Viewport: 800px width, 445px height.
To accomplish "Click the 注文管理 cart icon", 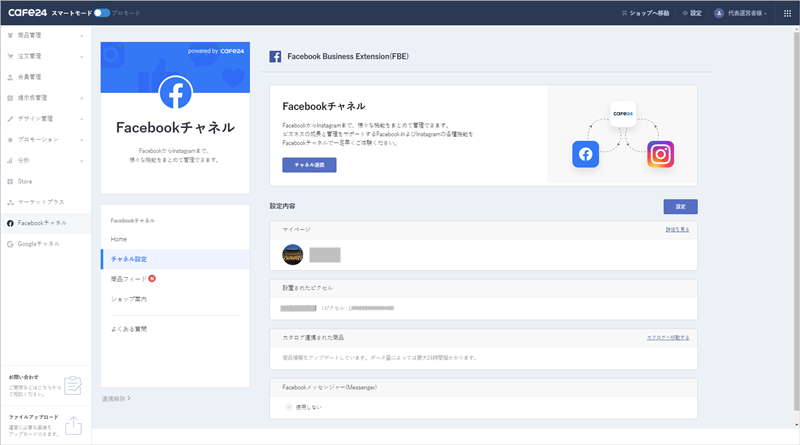I will point(10,56).
